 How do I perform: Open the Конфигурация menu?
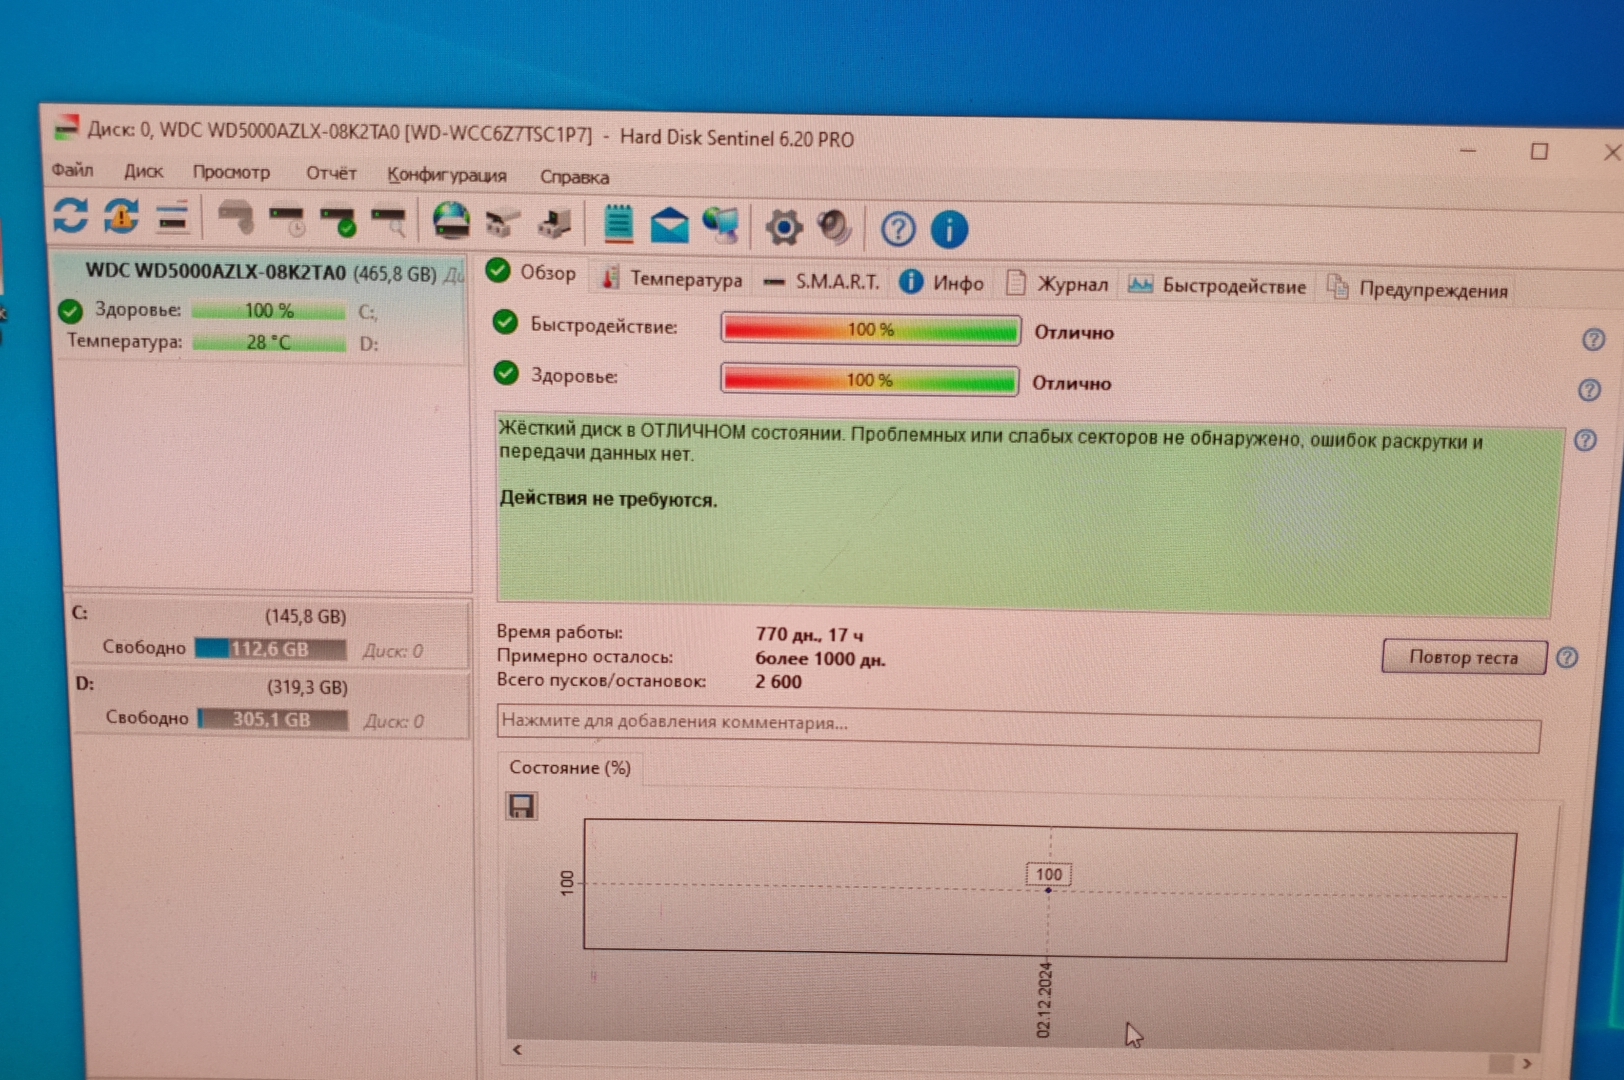coord(446,175)
